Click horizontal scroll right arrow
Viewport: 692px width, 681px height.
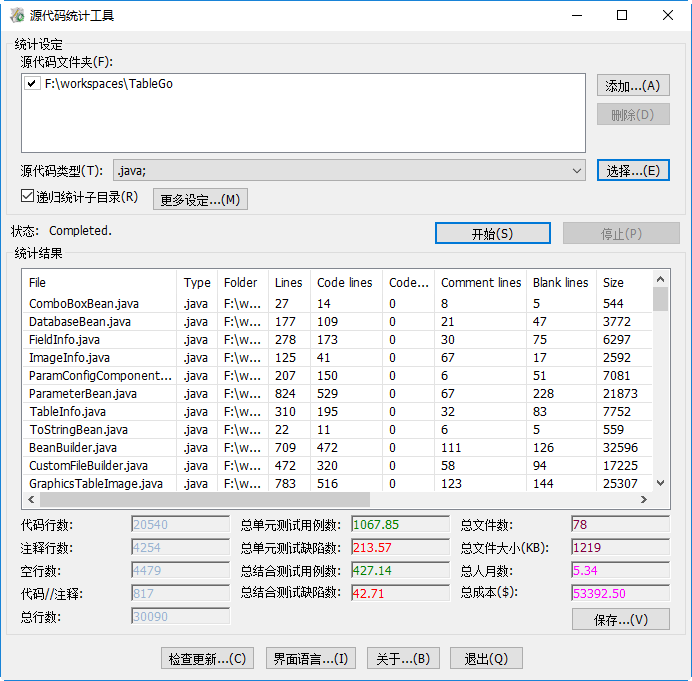click(x=644, y=499)
